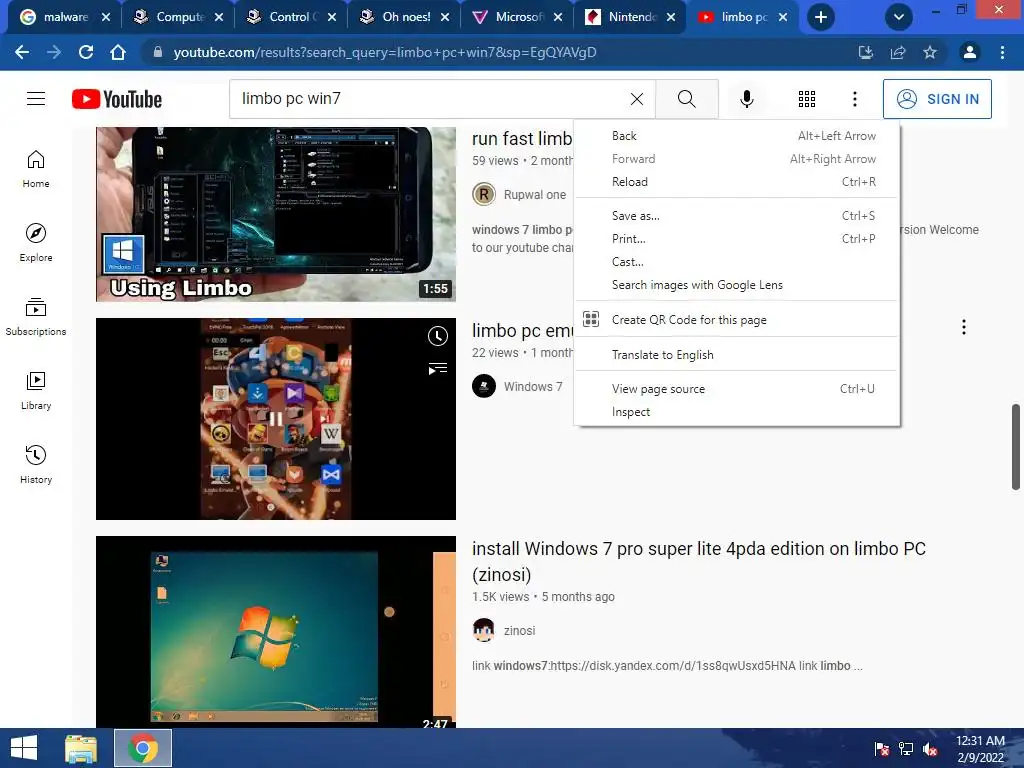The image size is (1024, 768).
Task: Open the playing limbo pc emu thumbnail
Action: (x=276, y=419)
